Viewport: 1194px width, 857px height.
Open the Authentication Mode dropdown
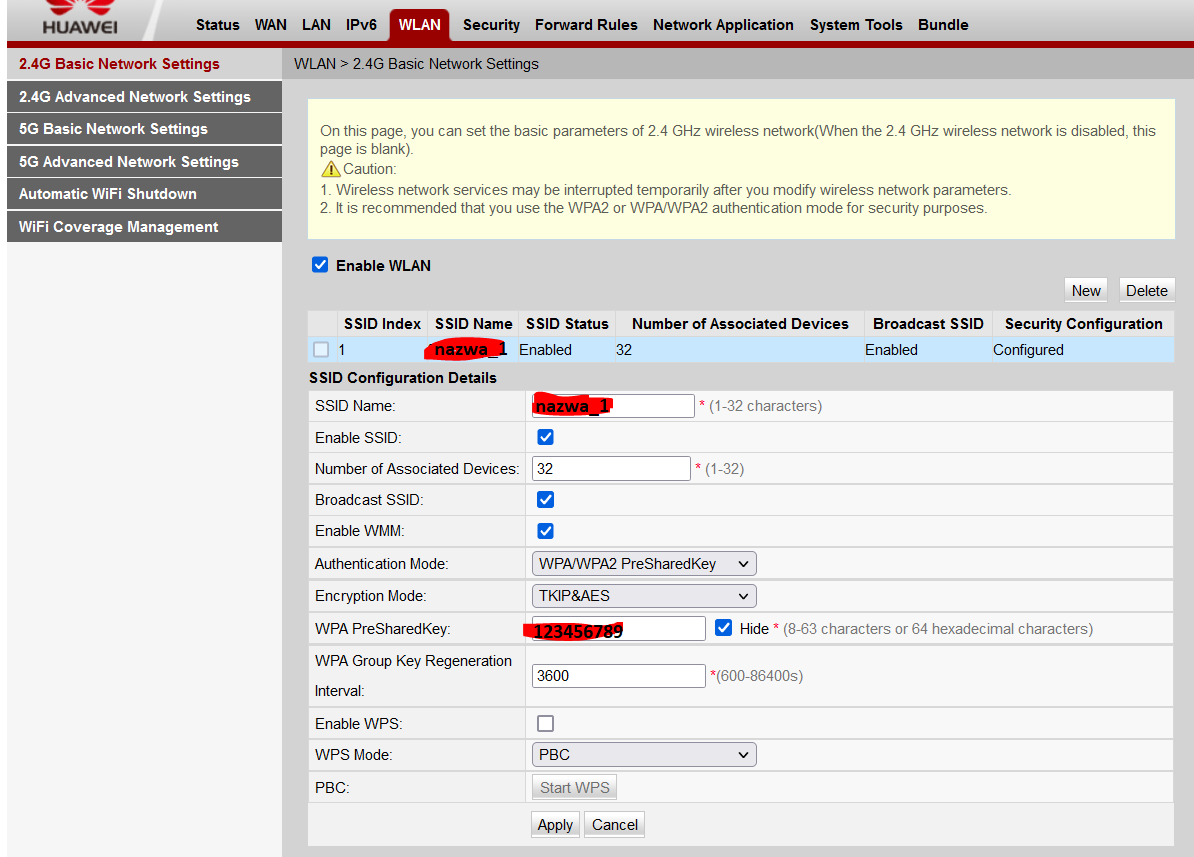643,563
